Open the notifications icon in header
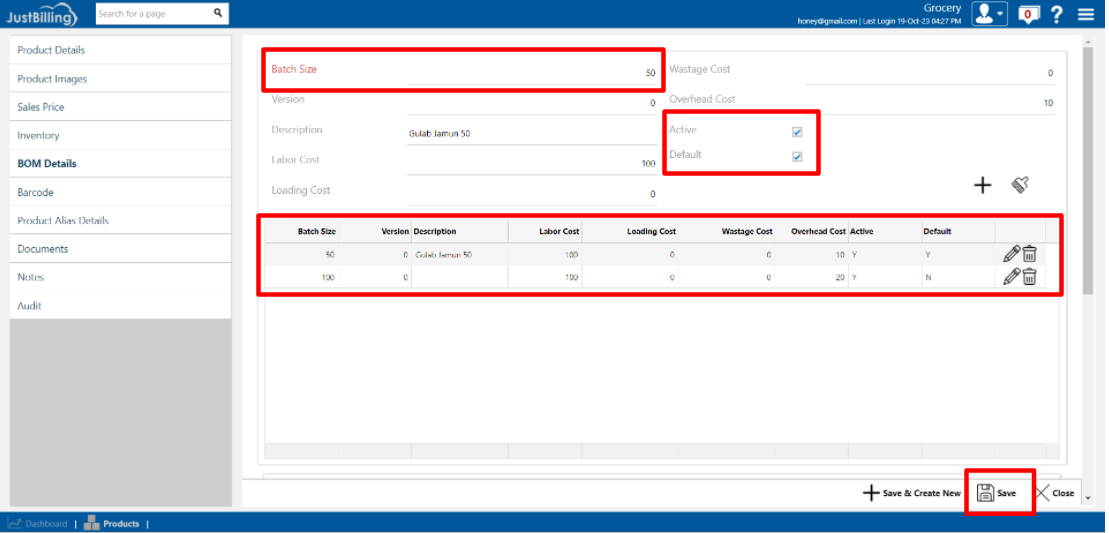The width and height of the screenshot is (1109, 533). [x=1025, y=14]
